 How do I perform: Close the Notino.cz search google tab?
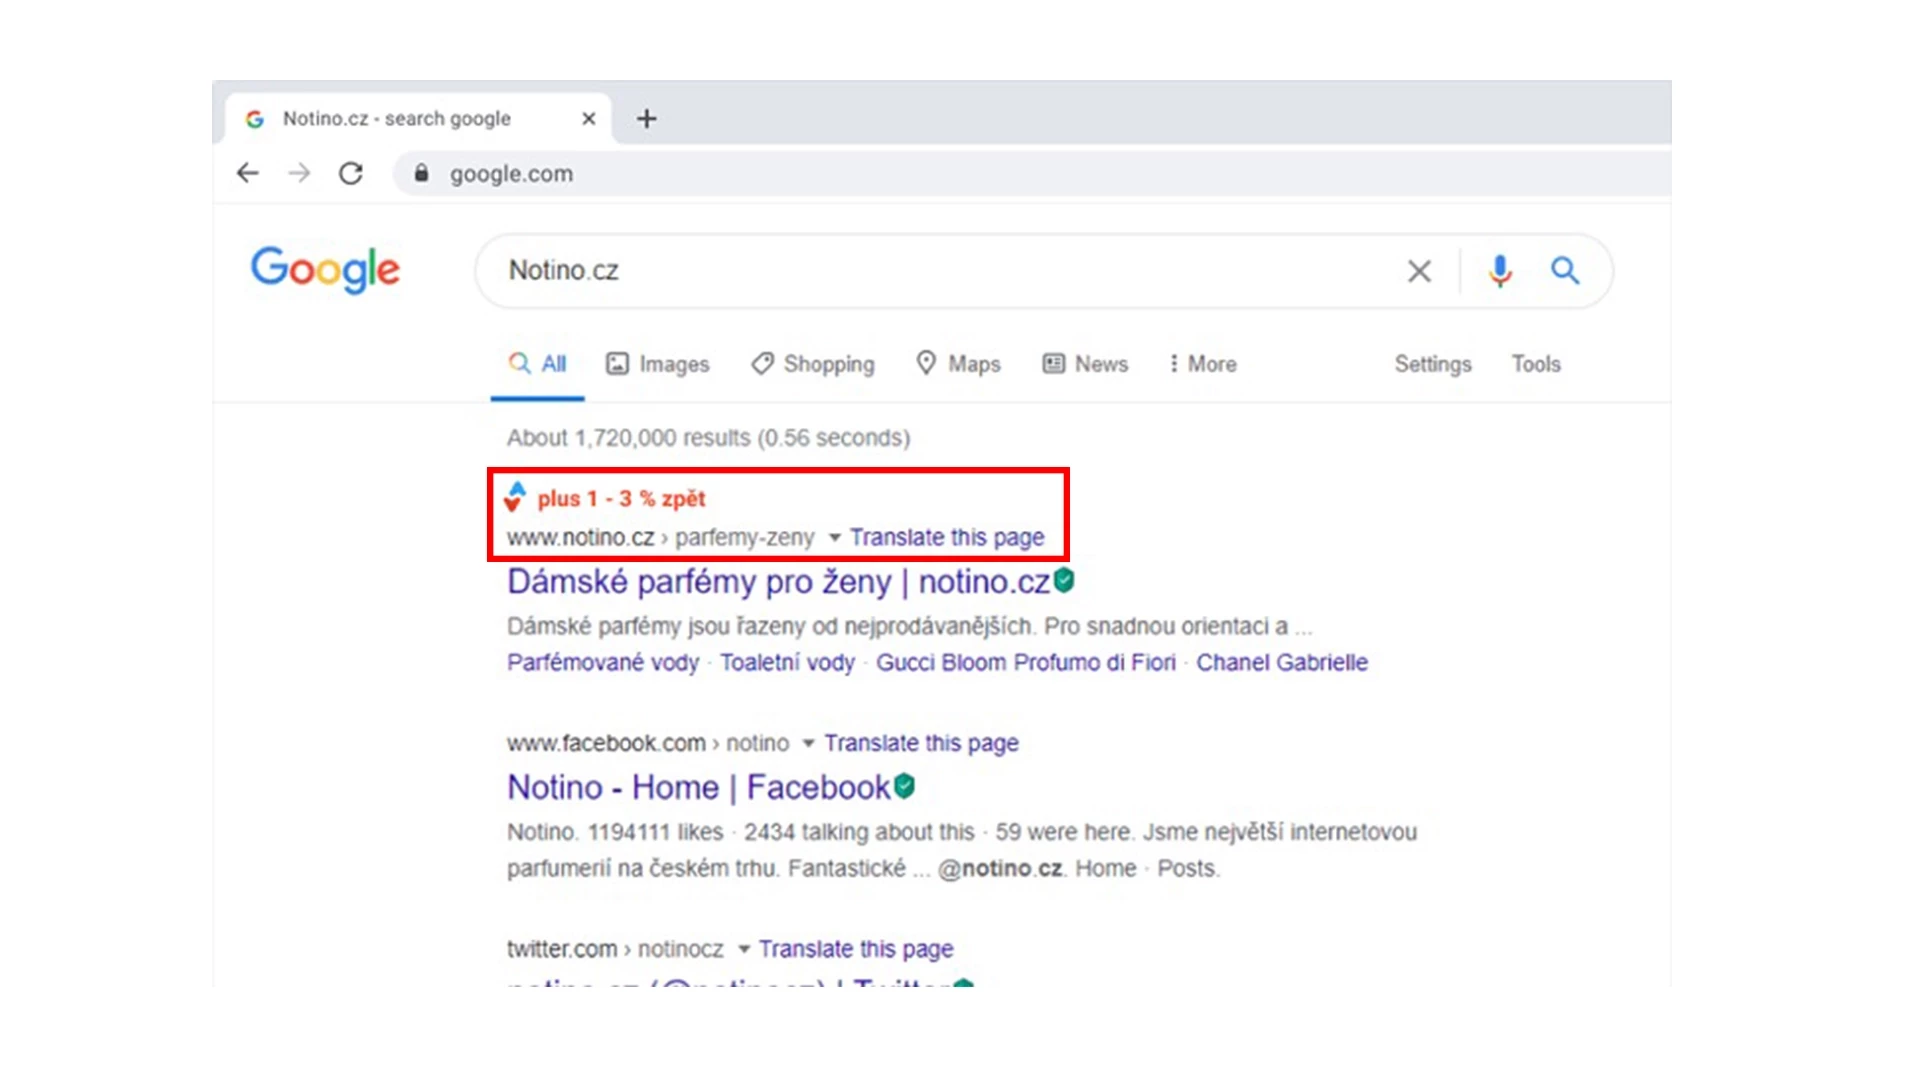coord(588,118)
